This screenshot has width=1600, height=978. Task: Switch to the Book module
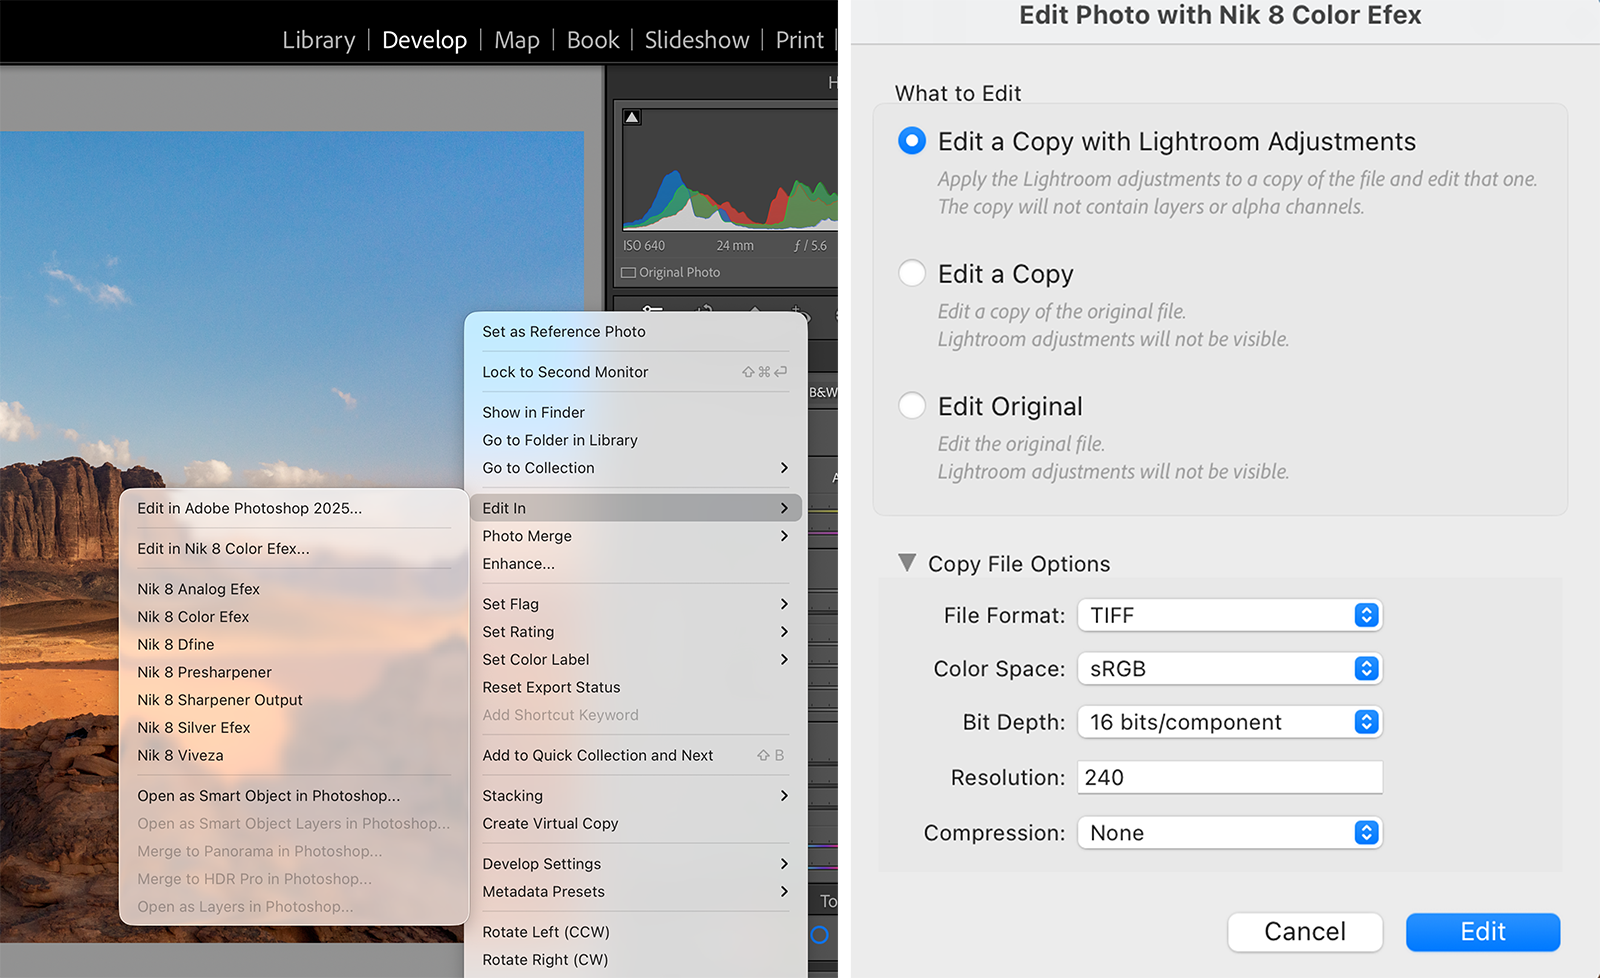[593, 40]
